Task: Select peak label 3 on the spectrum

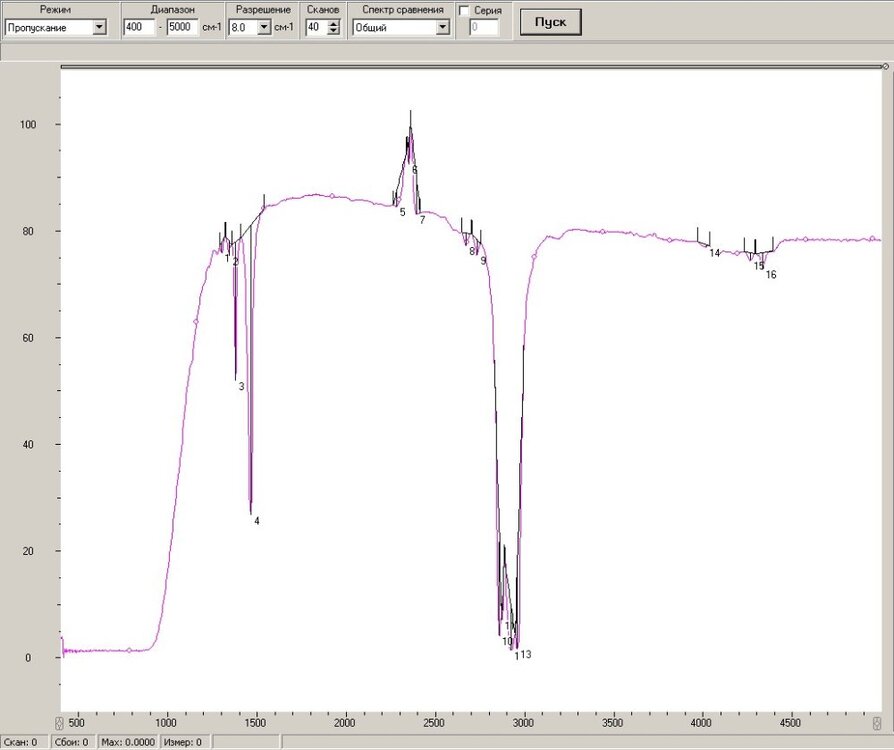Action: click(241, 386)
